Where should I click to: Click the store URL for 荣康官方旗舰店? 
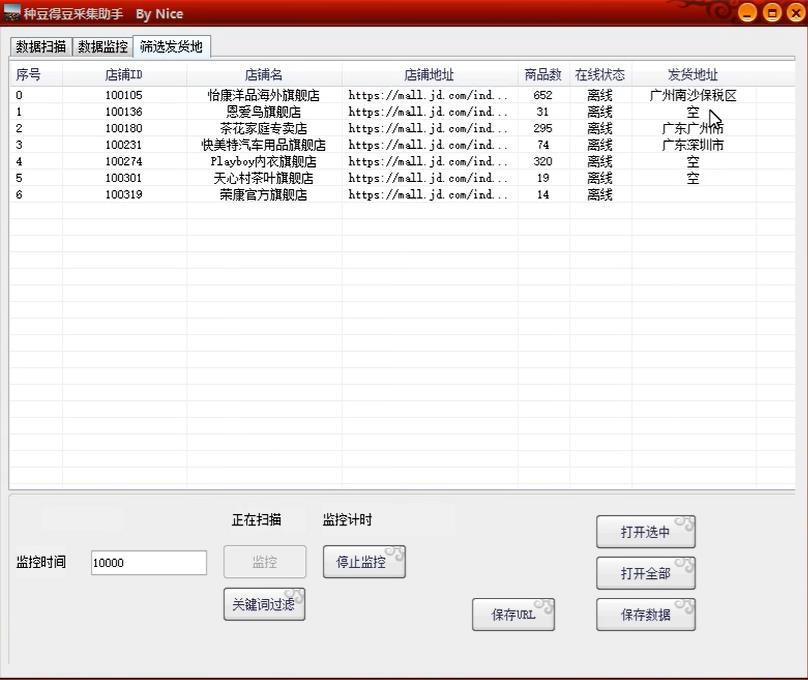tap(428, 195)
